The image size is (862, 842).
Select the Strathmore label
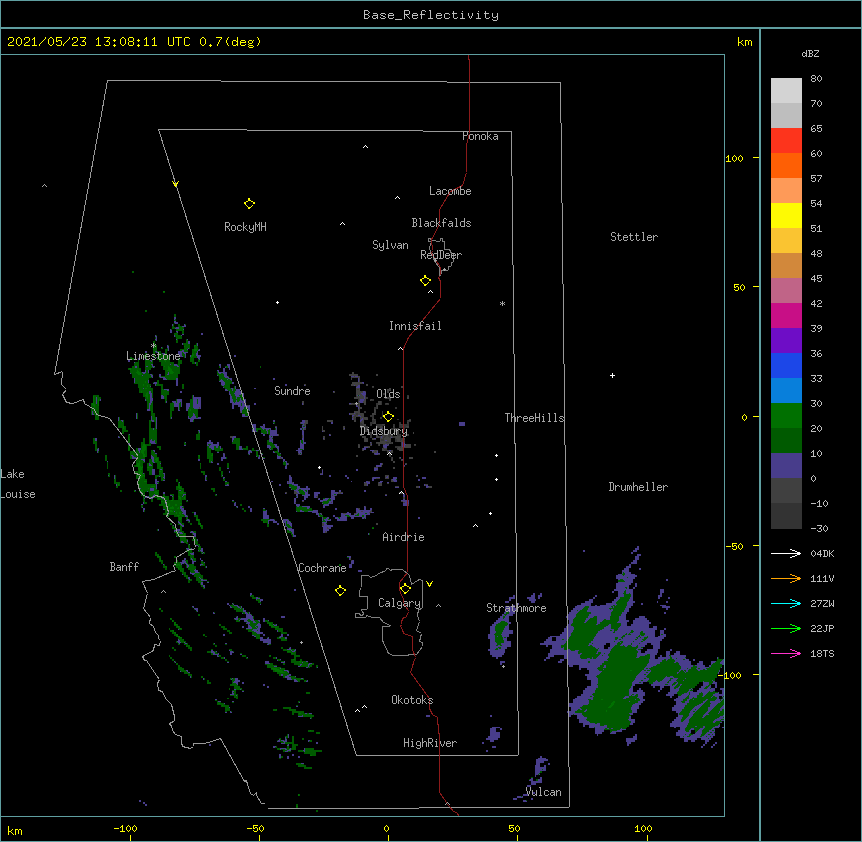coord(516,608)
